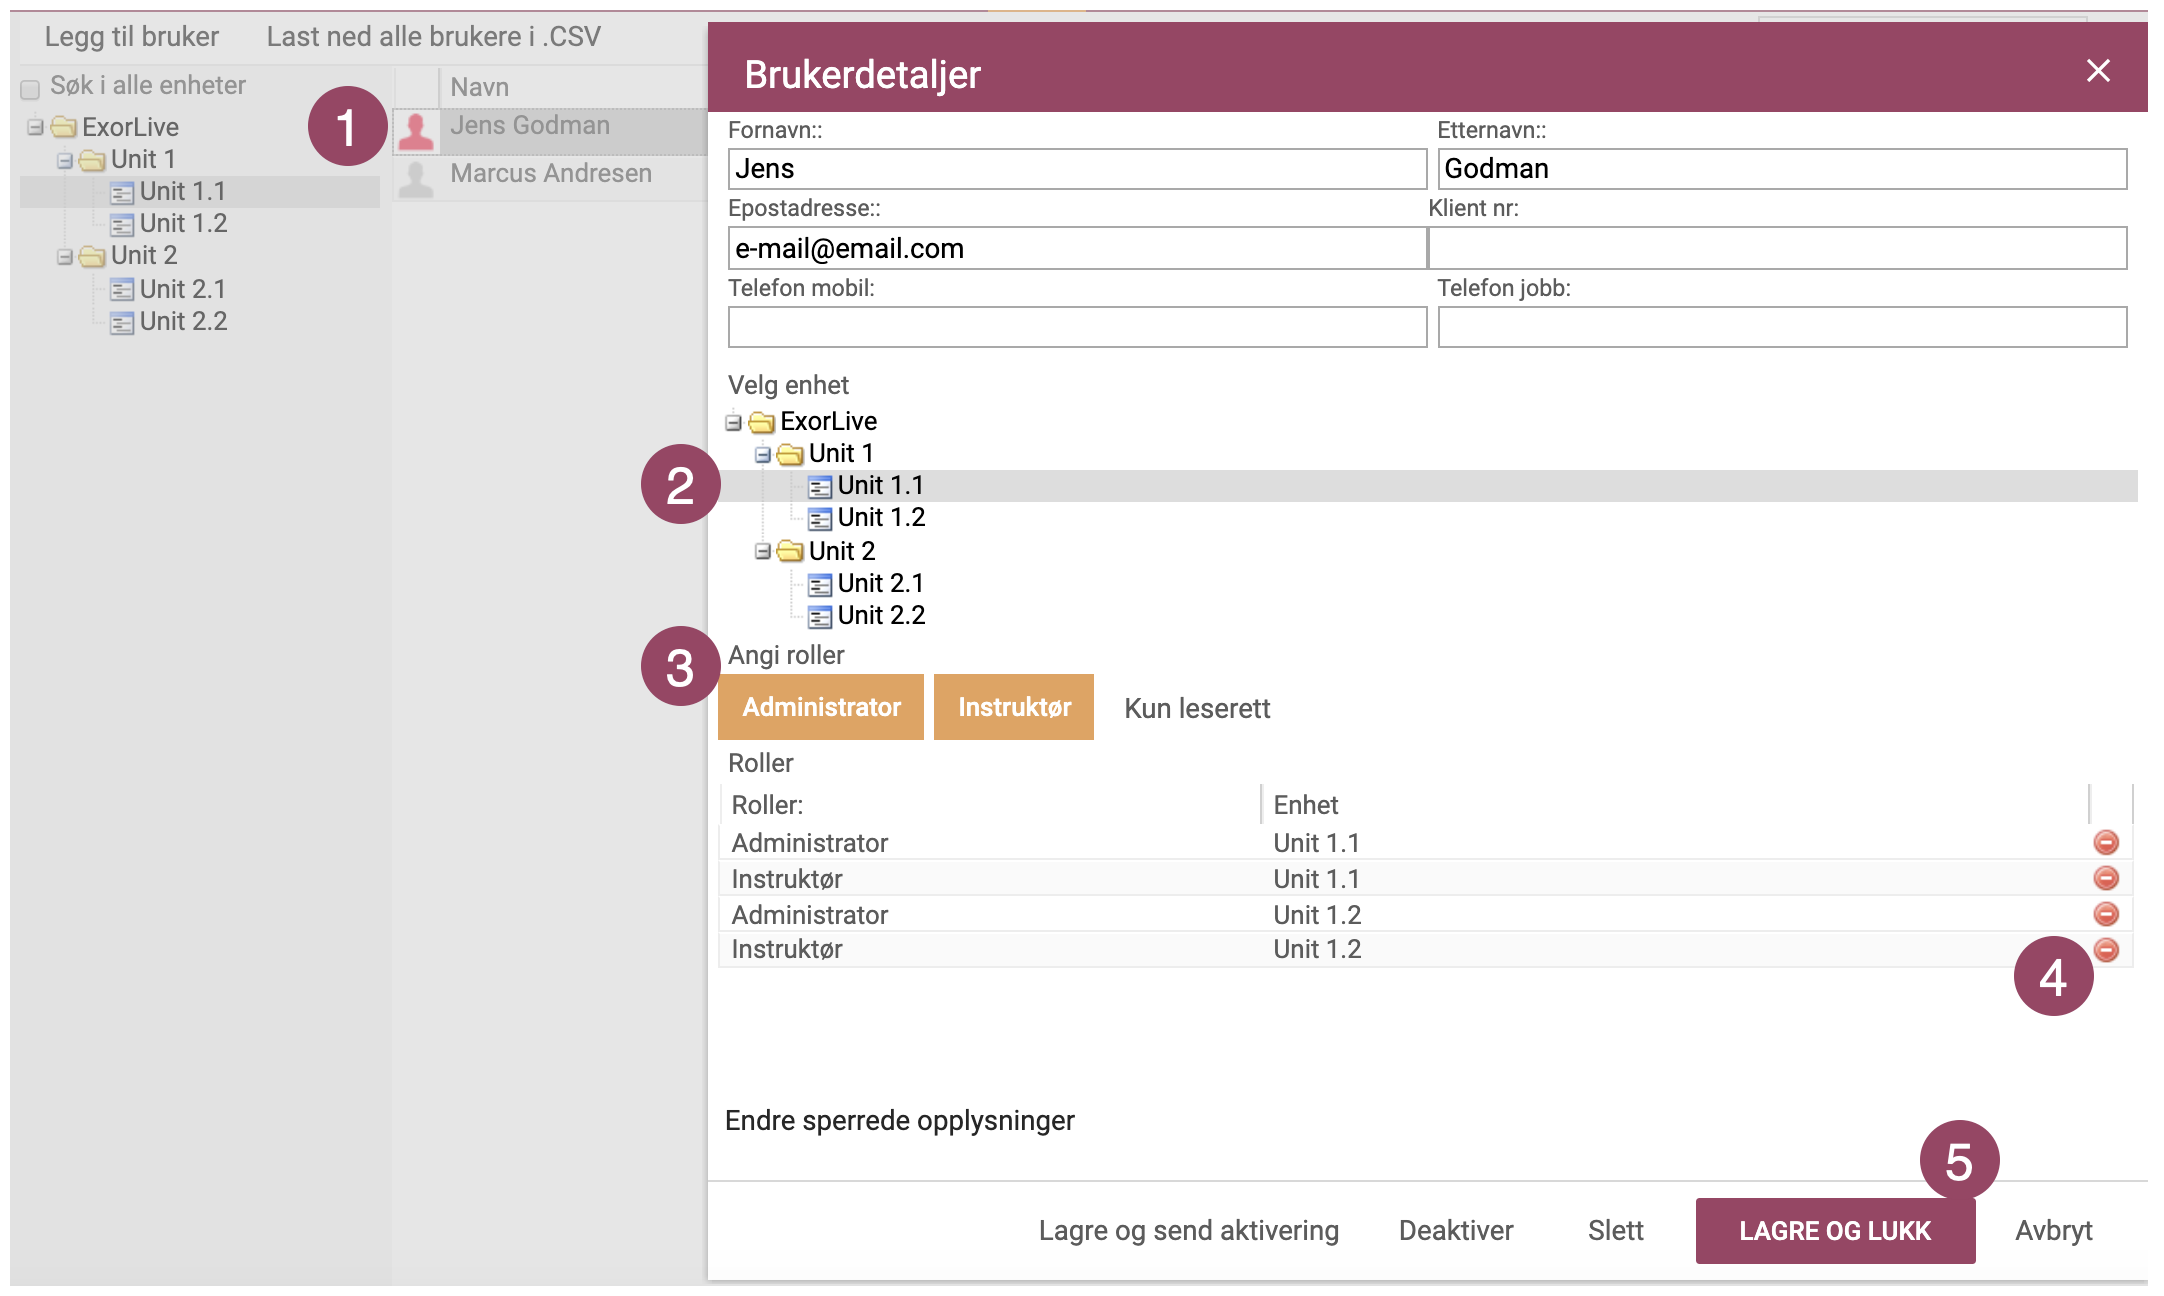Viewport: 2164px width, 1296px height.
Task: Toggle the Administrator role button
Action: [821, 707]
